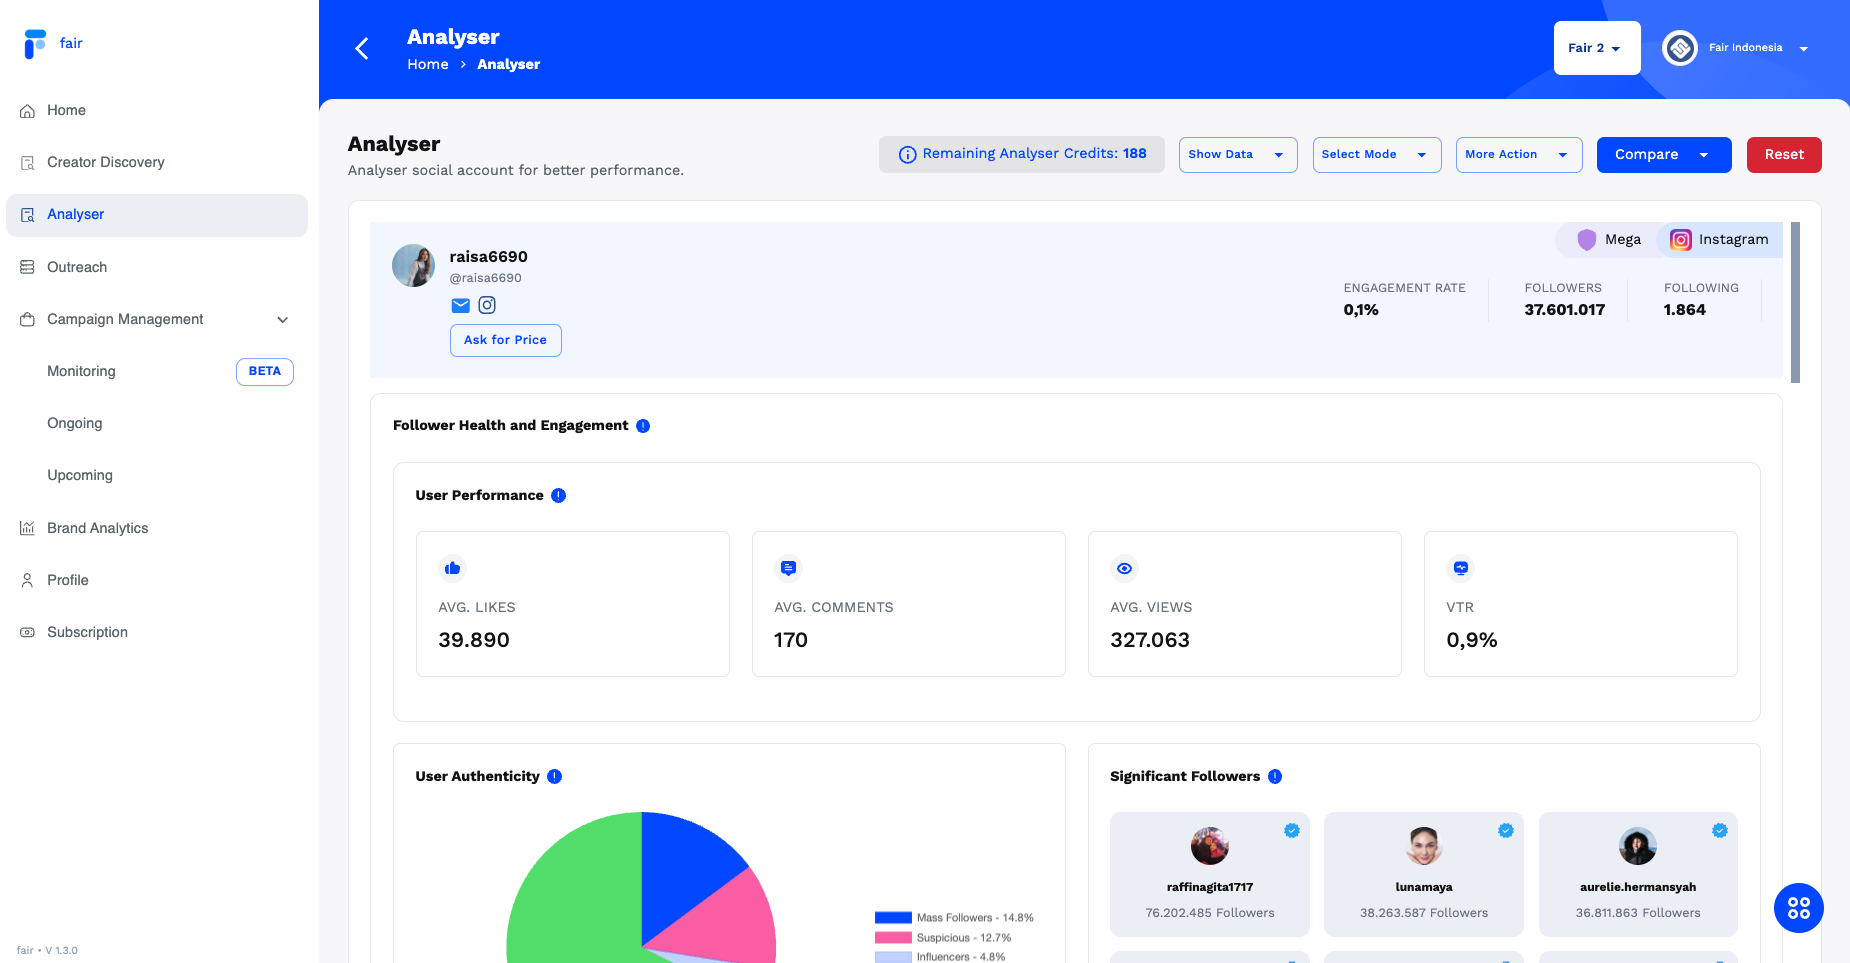1850x963 pixels.
Task: Click the Following value 1.864
Action: (x=1685, y=310)
